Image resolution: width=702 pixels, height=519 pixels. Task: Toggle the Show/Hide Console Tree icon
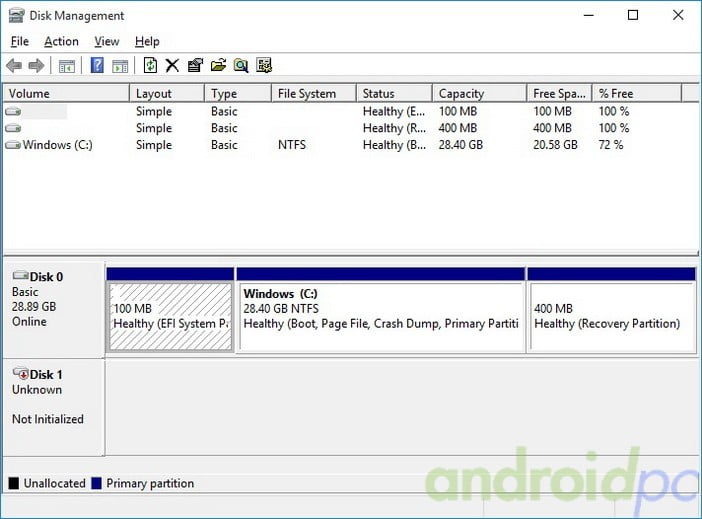click(67, 66)
